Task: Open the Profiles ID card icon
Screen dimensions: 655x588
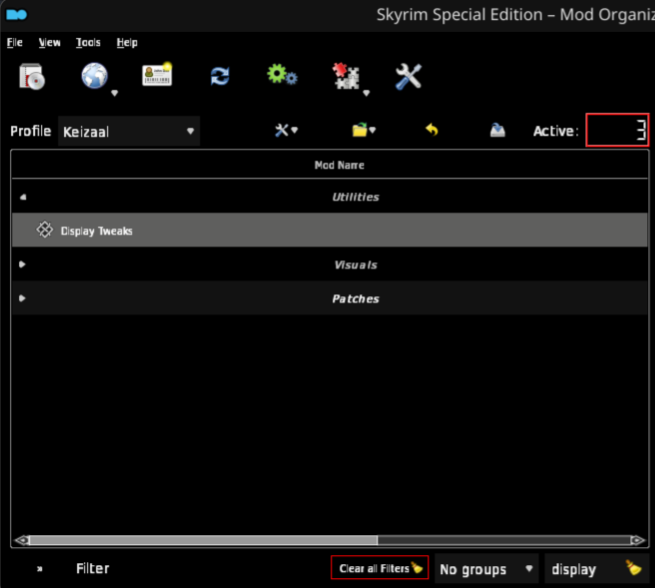Action: [x=157, y=75]
